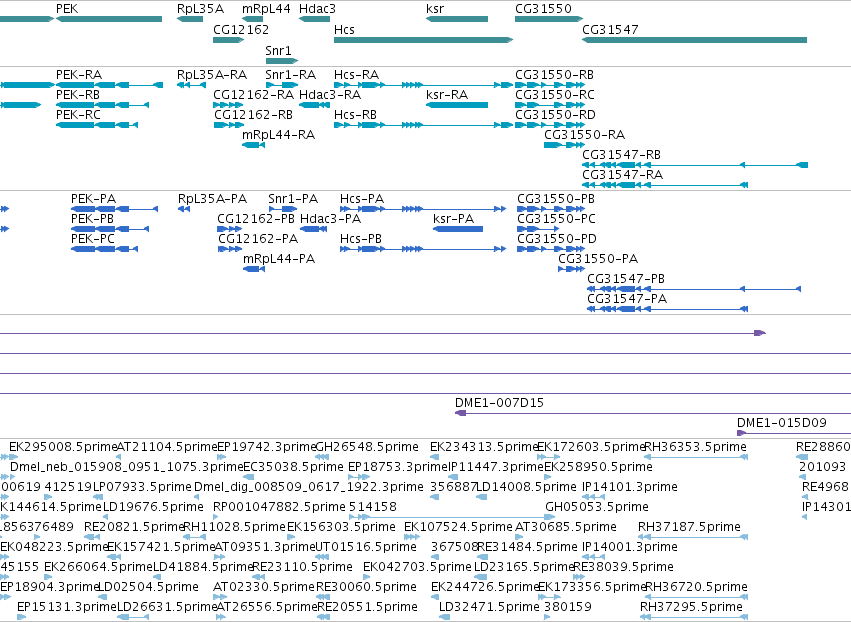Click the Hcs gene feature
Viewport: 851px width, 622px height.
(x=423, y=40)
